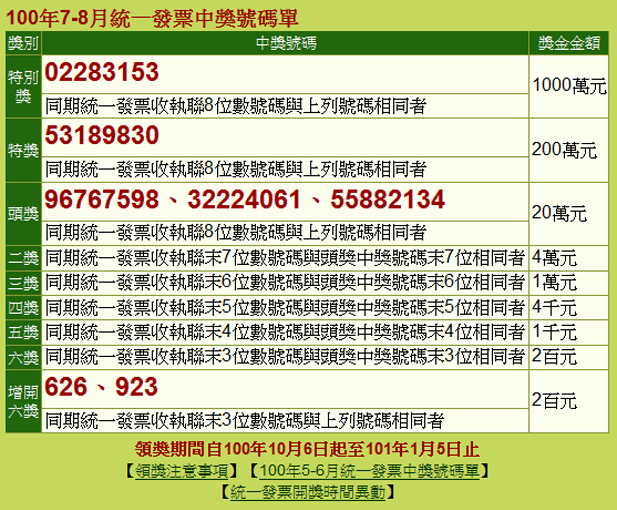Click the 4千元 prize amount
This screenshot has height=510, width=617.
554,307
